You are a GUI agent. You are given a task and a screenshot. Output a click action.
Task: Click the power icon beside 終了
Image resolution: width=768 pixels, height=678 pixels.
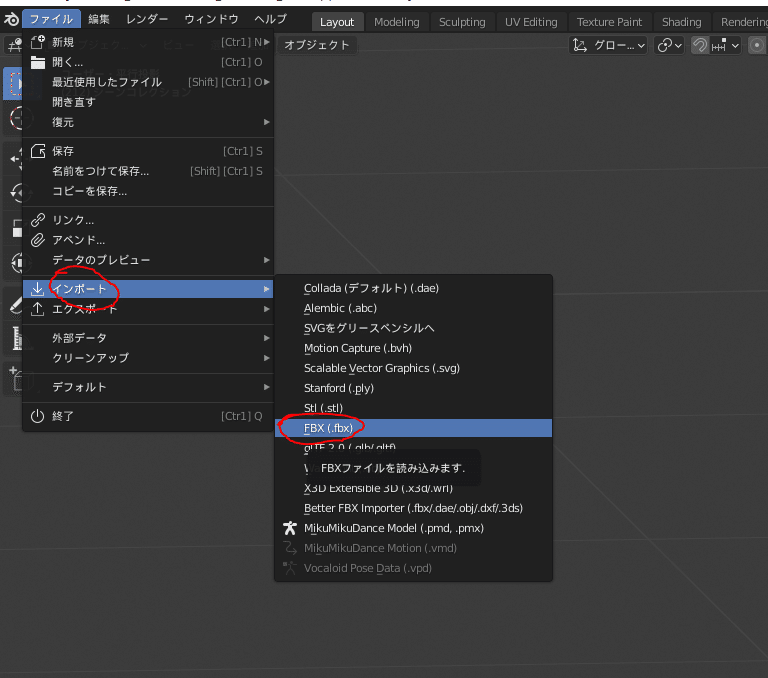tap(38, 416)
